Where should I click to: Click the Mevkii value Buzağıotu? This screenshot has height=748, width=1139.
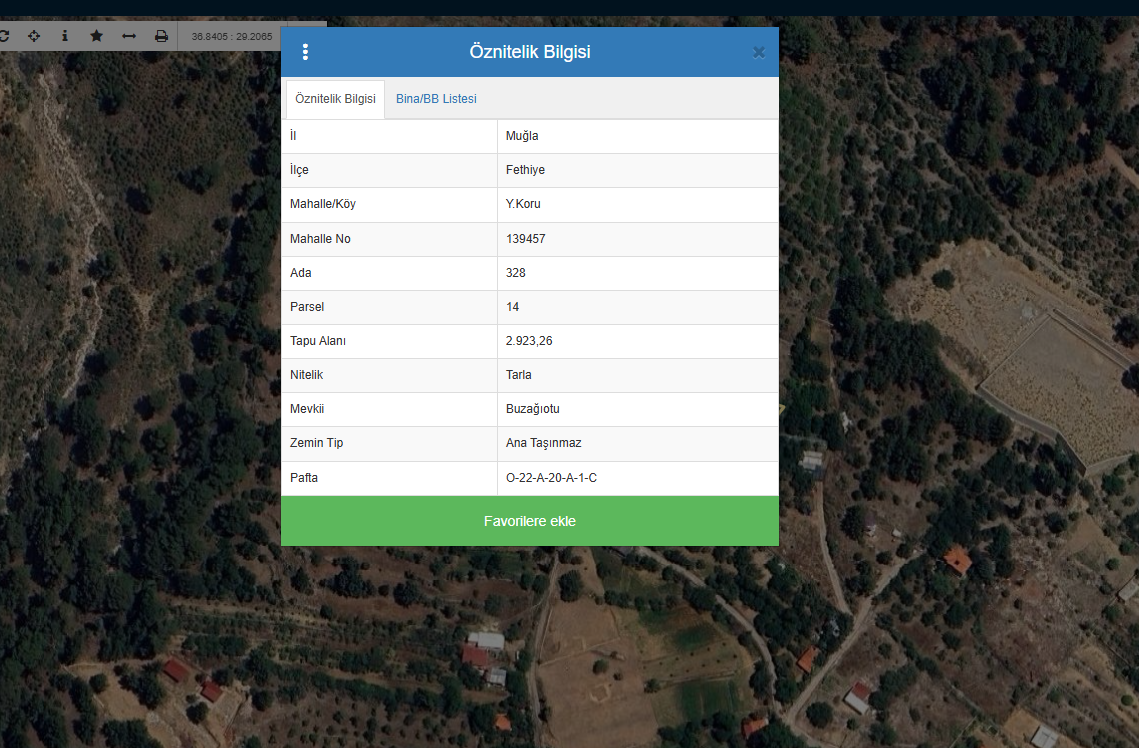(x=532, y=409)
